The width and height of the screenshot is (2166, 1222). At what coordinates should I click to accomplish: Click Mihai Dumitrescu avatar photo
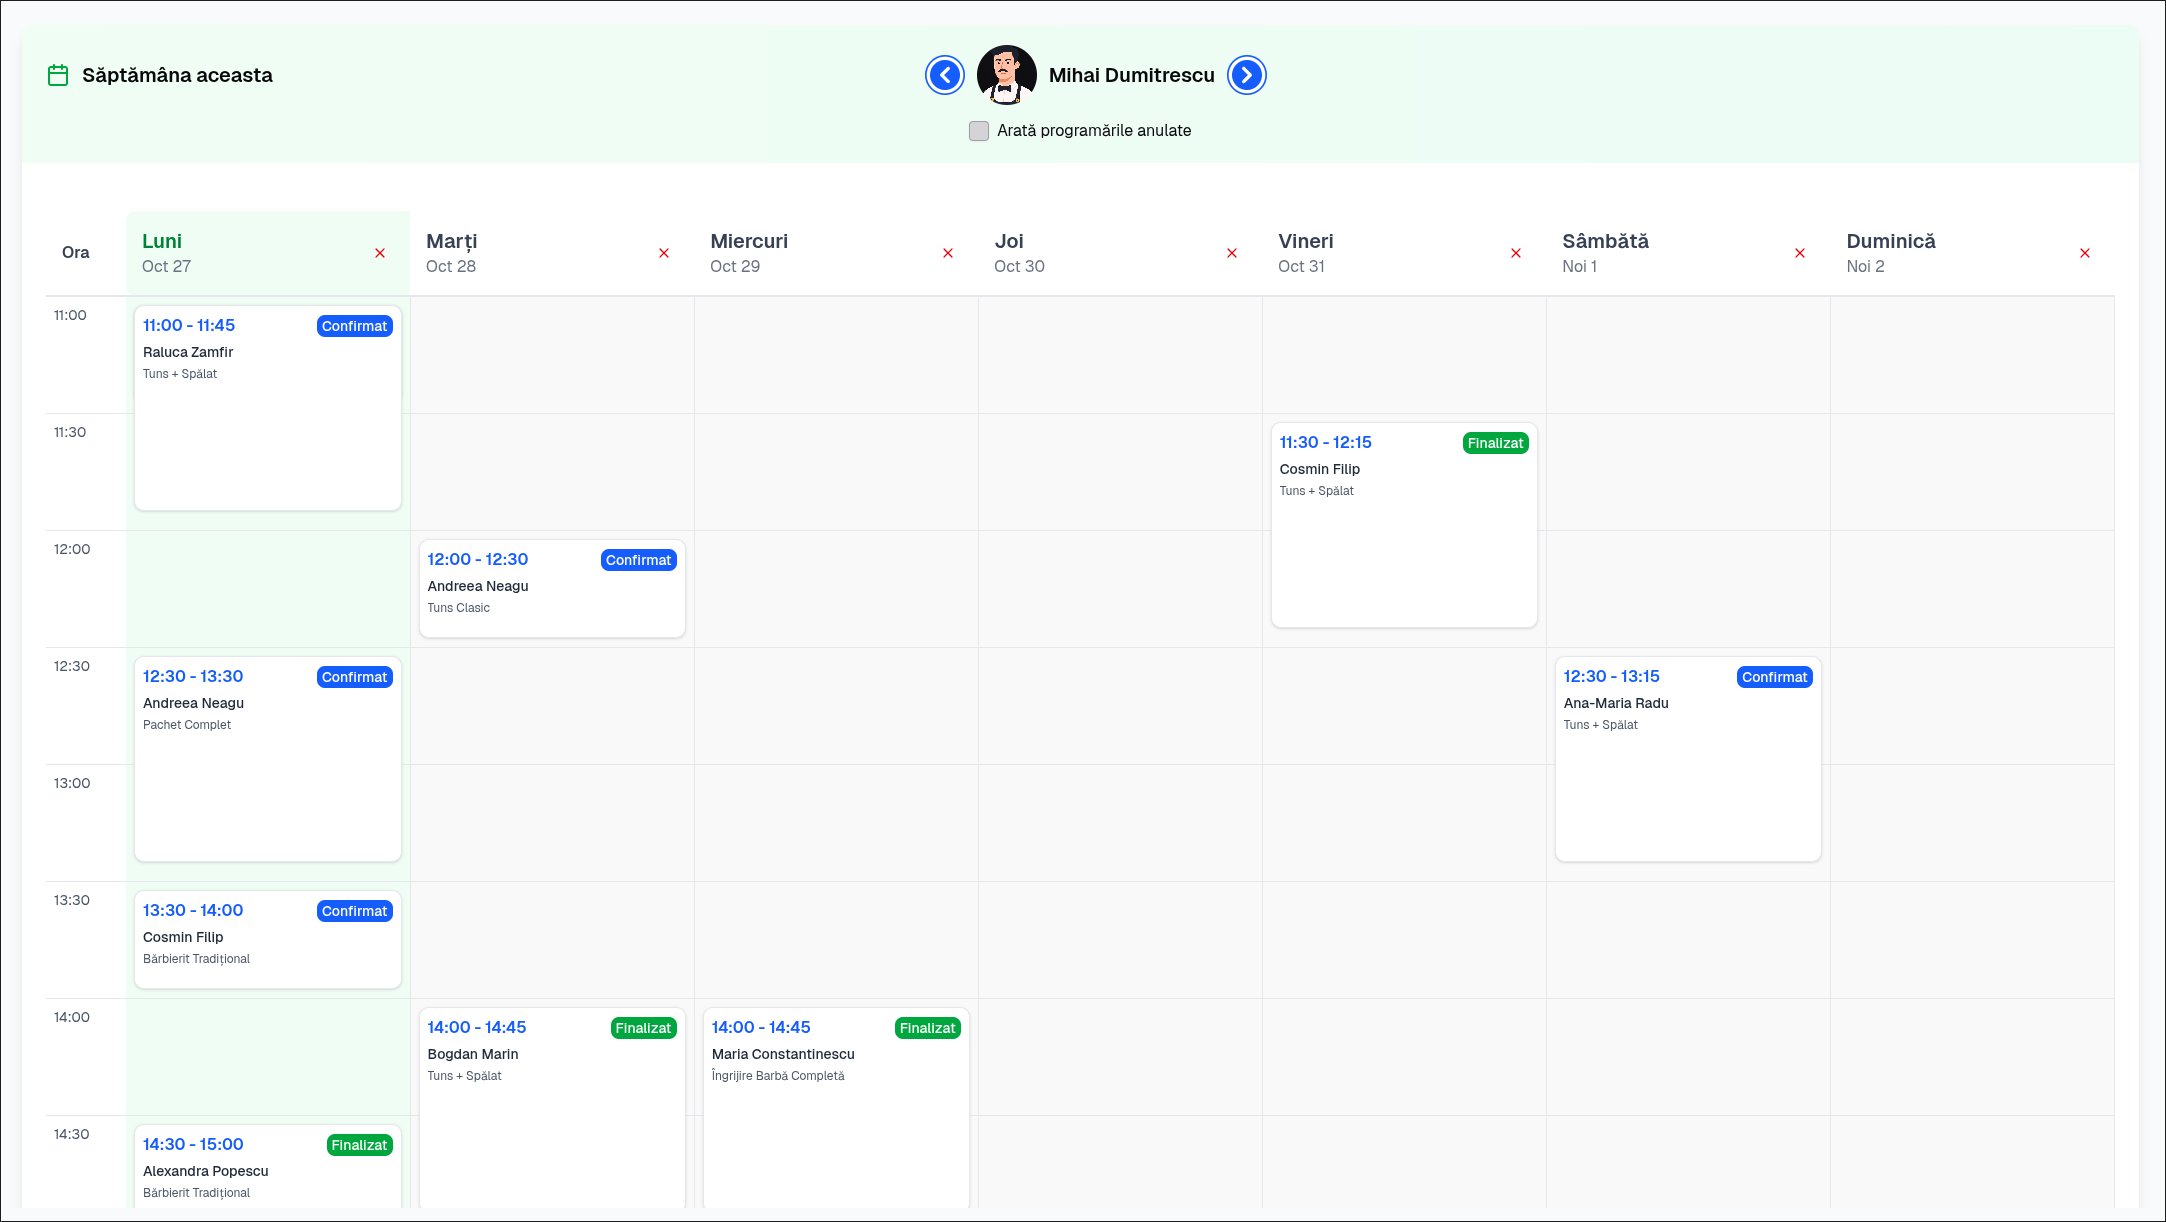1006,75
